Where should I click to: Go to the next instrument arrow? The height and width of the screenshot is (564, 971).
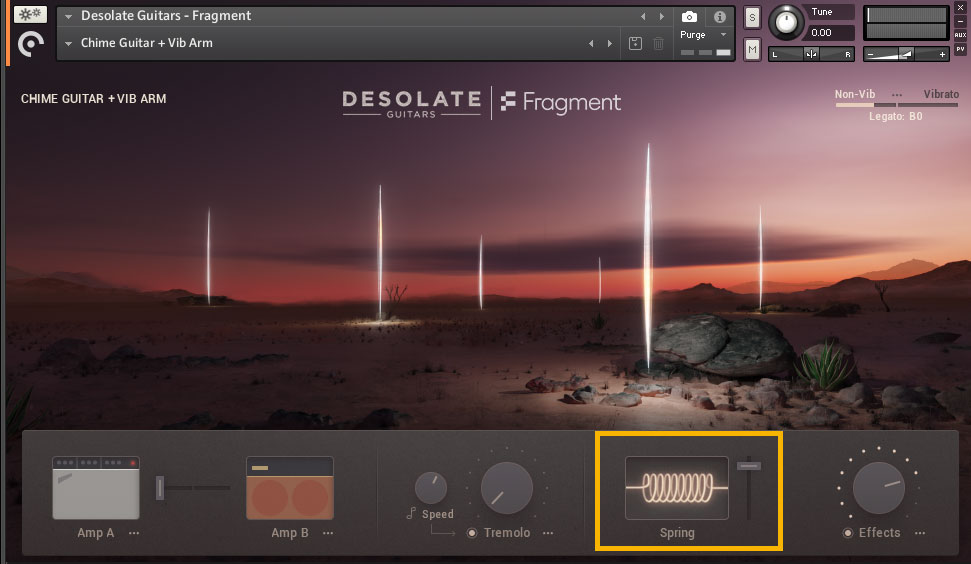[x=661, y=16]
